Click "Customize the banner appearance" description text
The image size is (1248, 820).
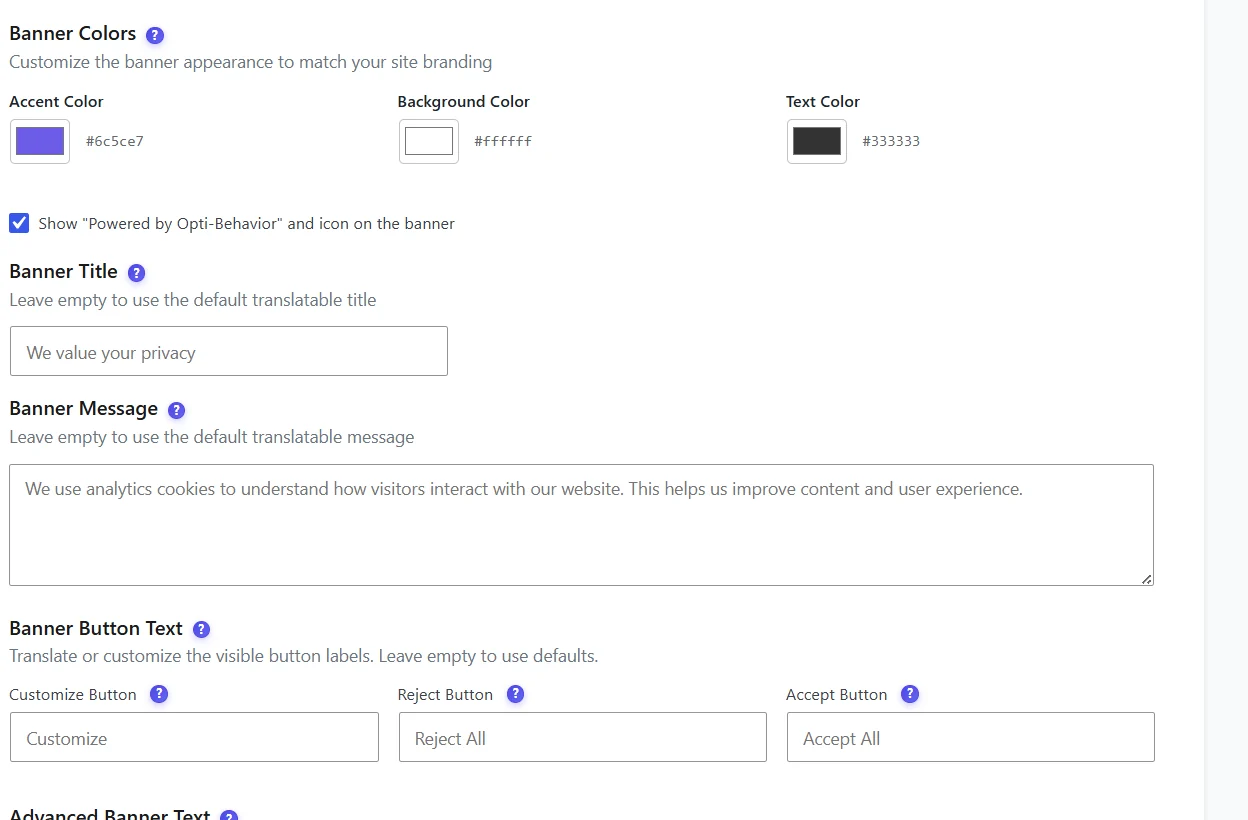(251, 62)
